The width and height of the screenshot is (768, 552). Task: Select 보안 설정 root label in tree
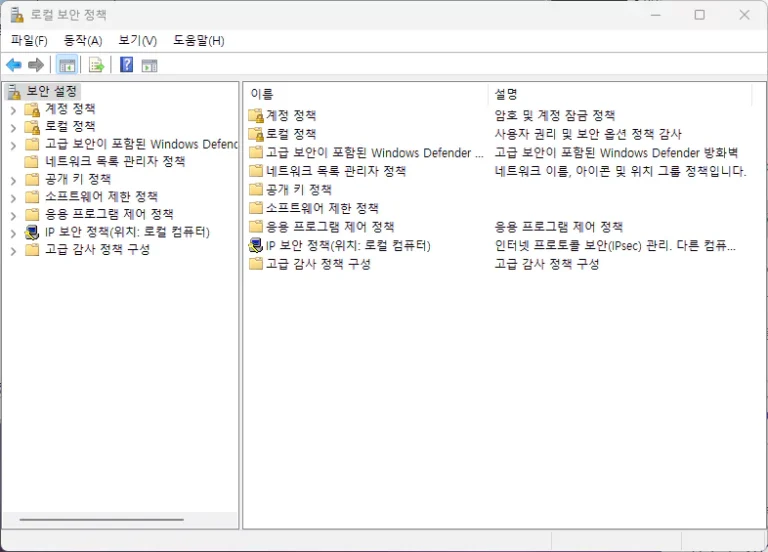coord(51,91)
